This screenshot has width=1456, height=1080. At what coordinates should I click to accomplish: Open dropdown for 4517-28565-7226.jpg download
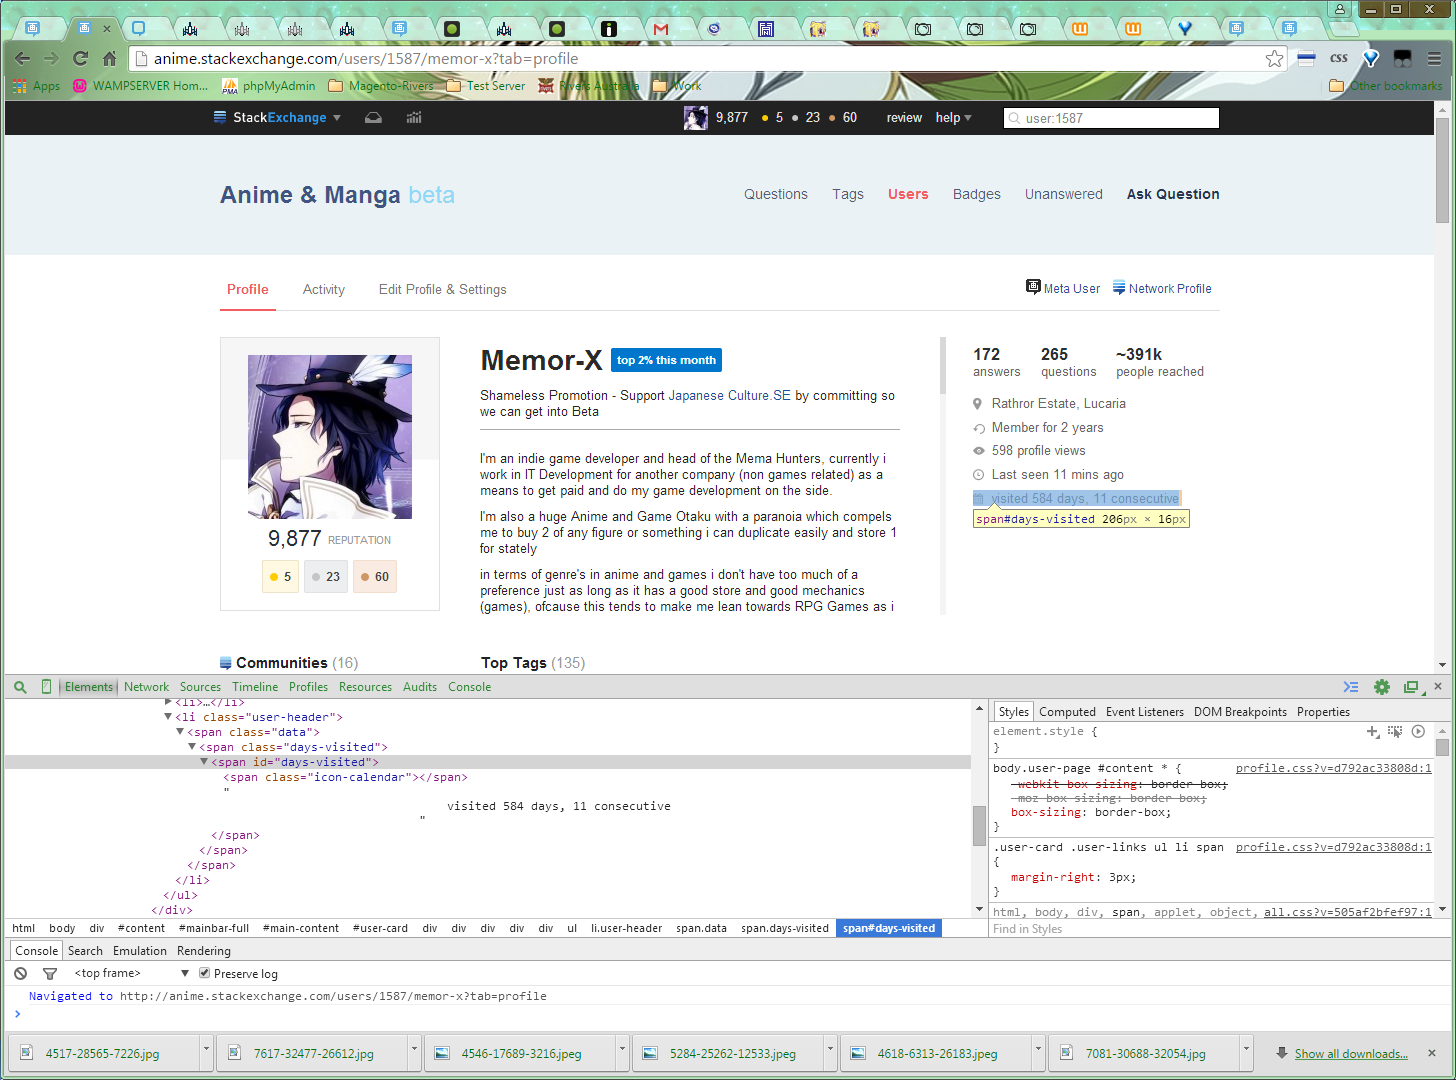click(206, 1052)
